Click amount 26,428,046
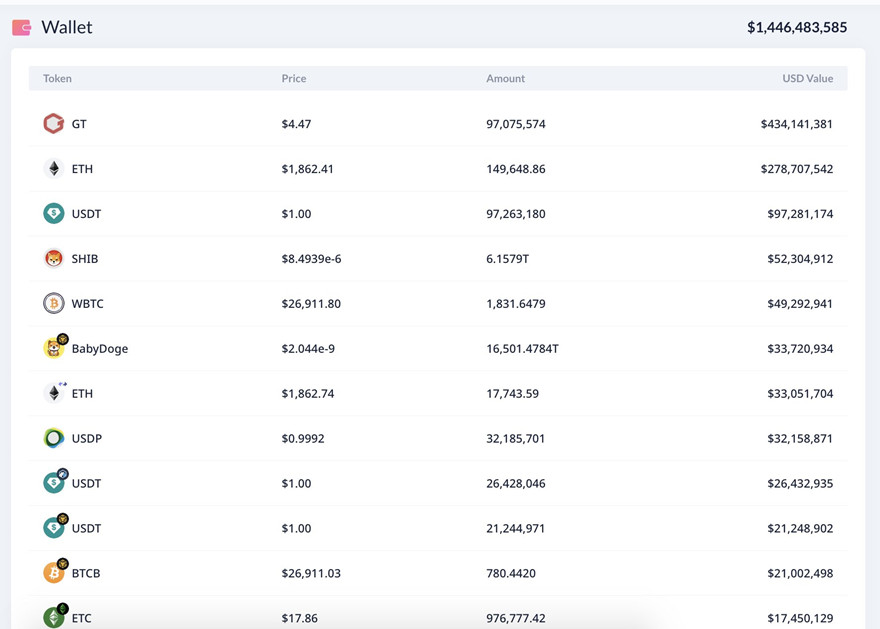 coord(516,483)
